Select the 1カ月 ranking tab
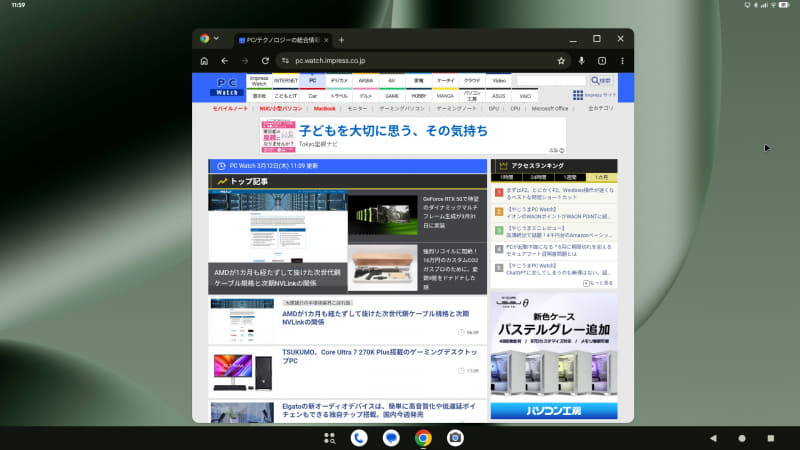The image size is (800, 450). tap(602, 178)
